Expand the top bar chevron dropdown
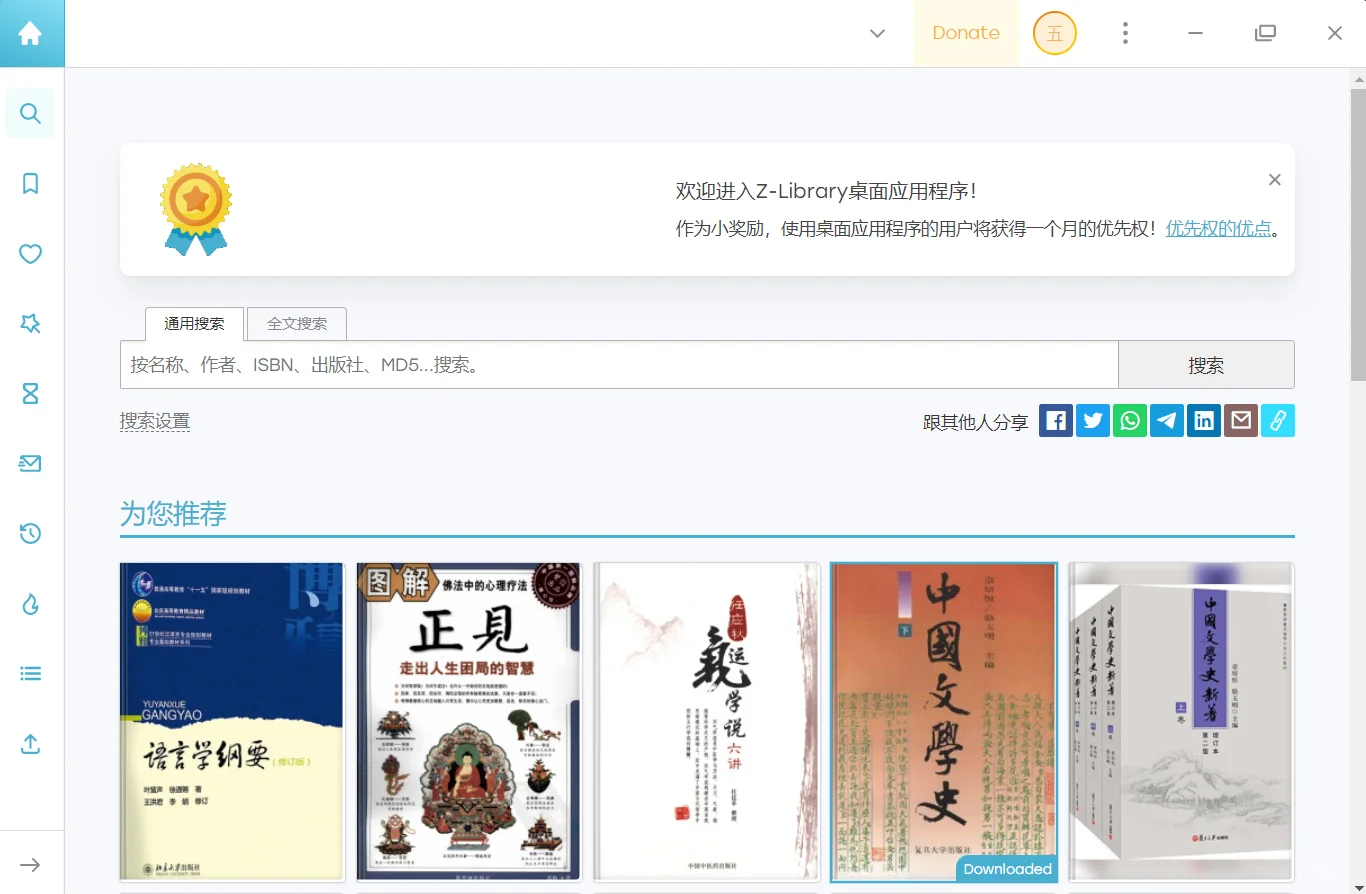The width and height of the screenshot is (1366, 894). 877,33
